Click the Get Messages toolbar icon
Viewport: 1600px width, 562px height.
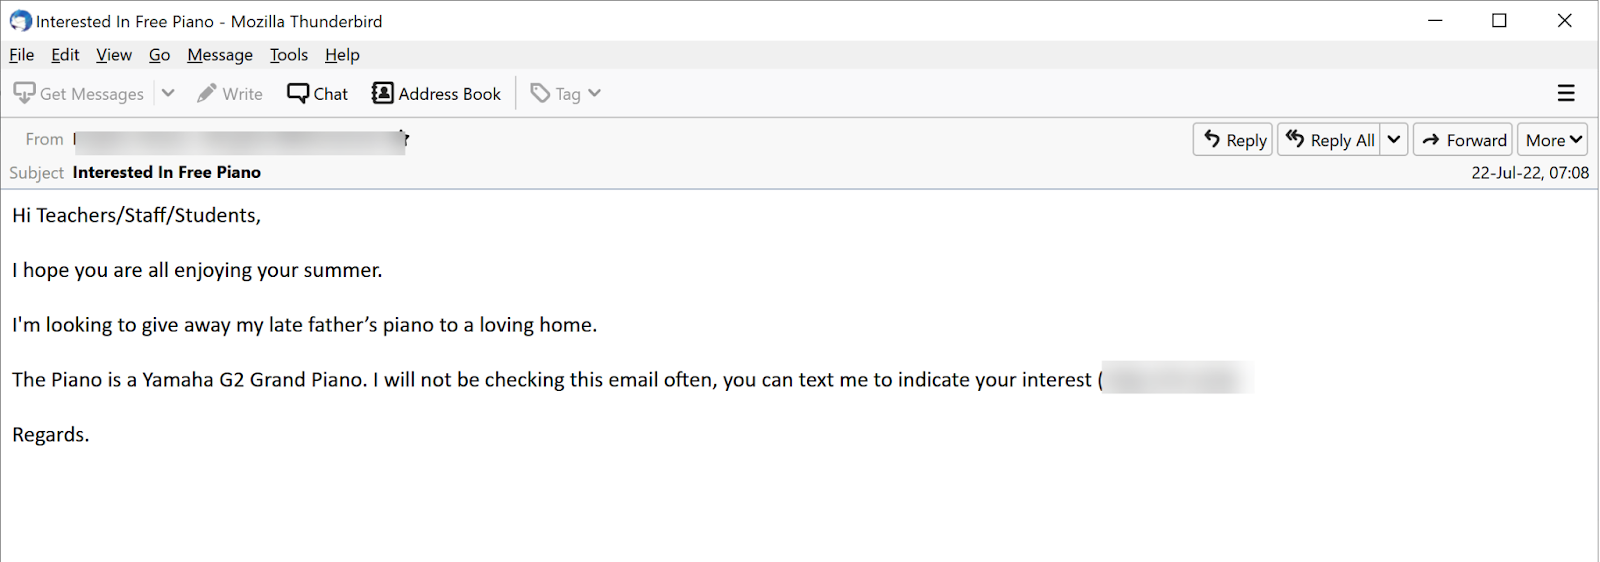click(x=25, y=93)
